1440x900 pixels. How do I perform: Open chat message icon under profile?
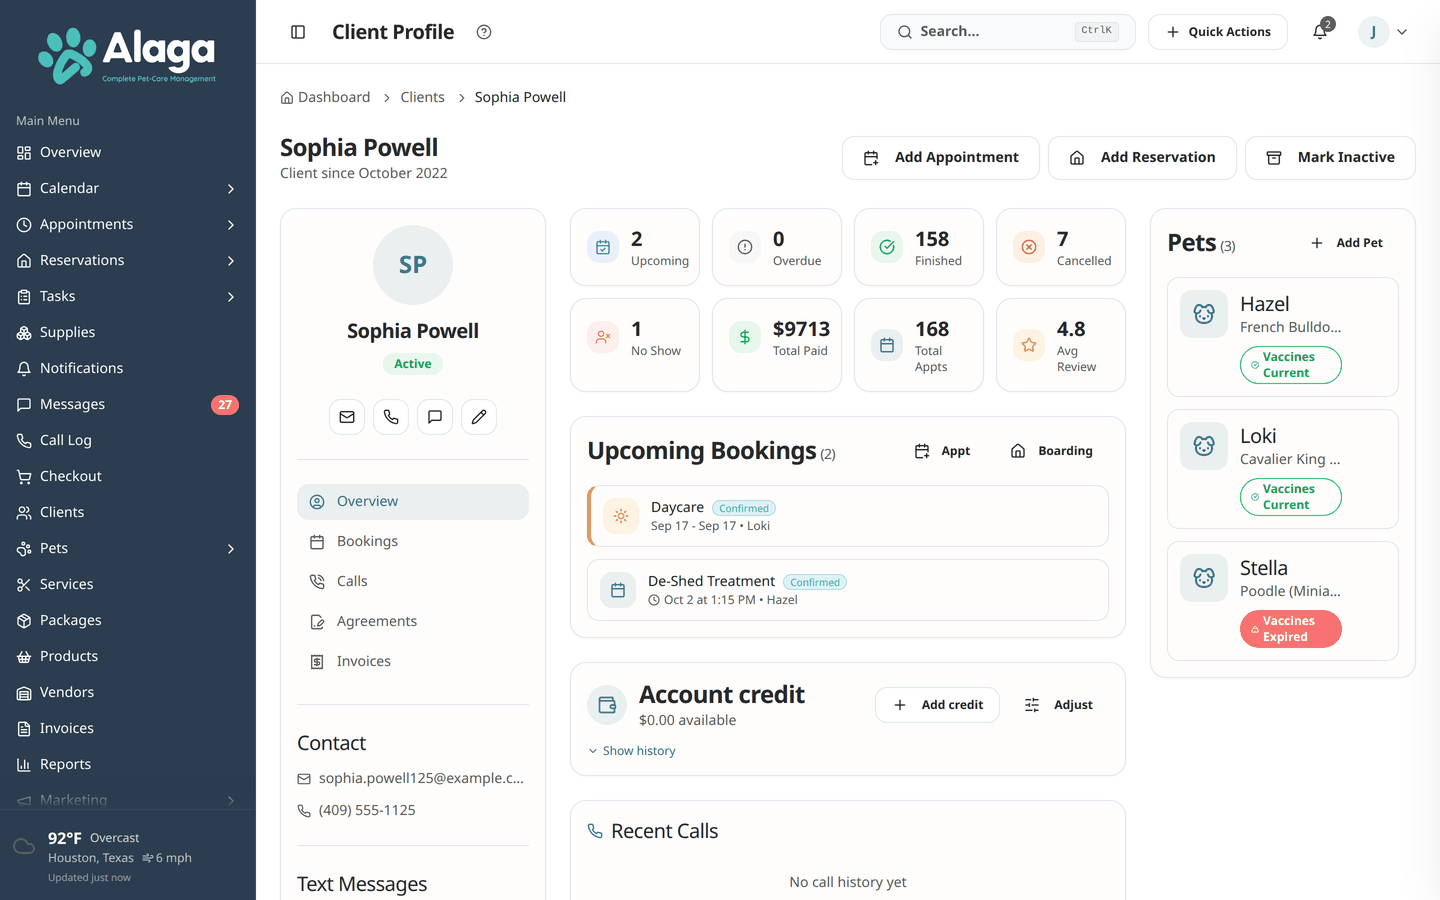click(435, 417)
